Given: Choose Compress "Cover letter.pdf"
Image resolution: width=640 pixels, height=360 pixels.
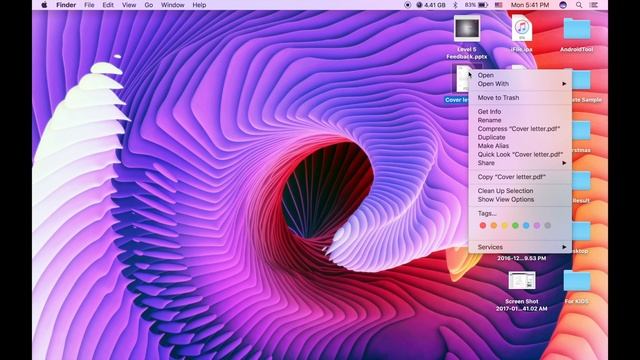Looking at the screenshot, I should [520, 129].
